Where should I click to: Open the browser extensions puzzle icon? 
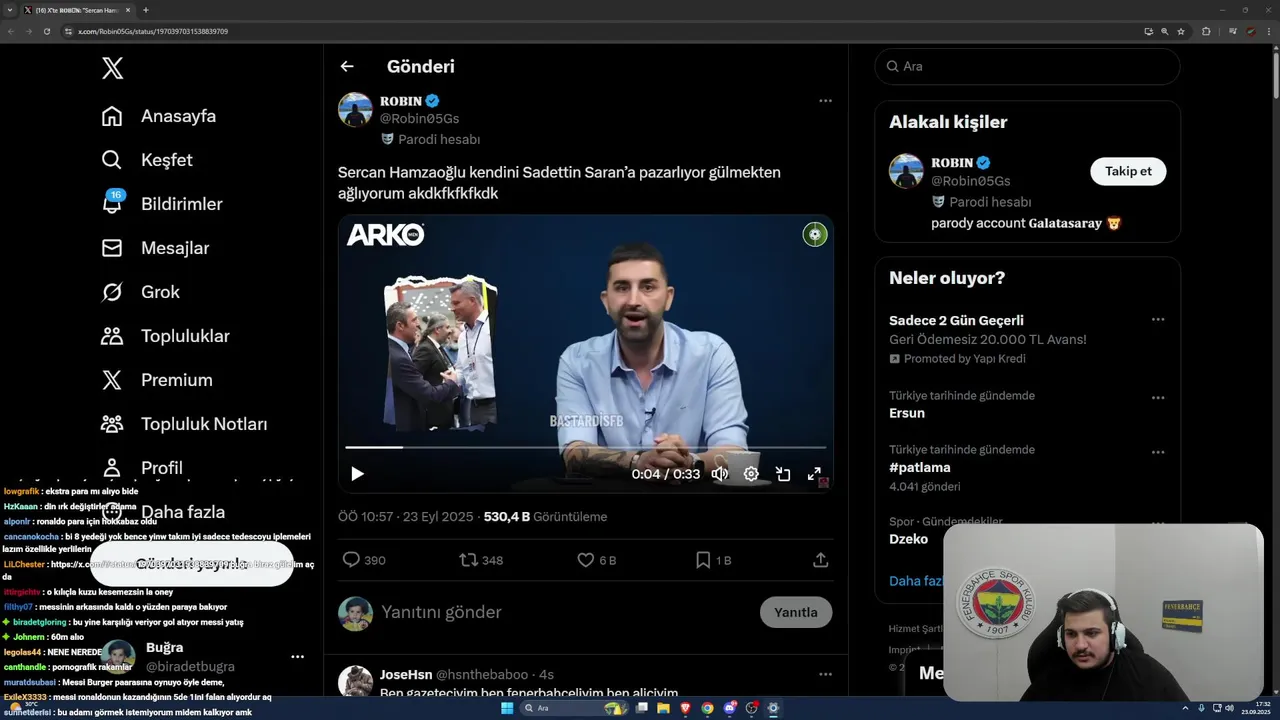pyautogui.click(x=1206, y=31)
